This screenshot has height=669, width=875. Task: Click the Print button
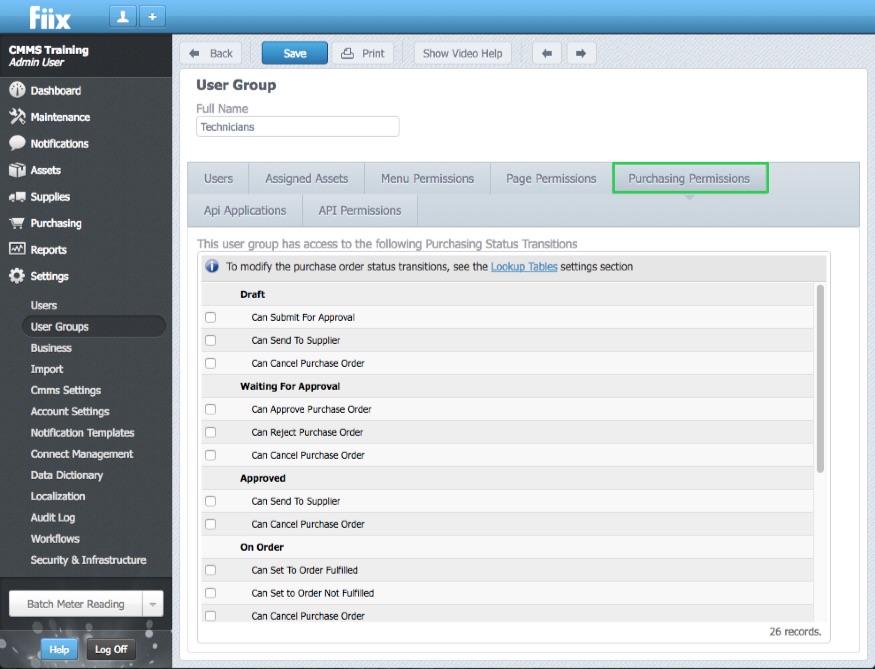point(363,54)
